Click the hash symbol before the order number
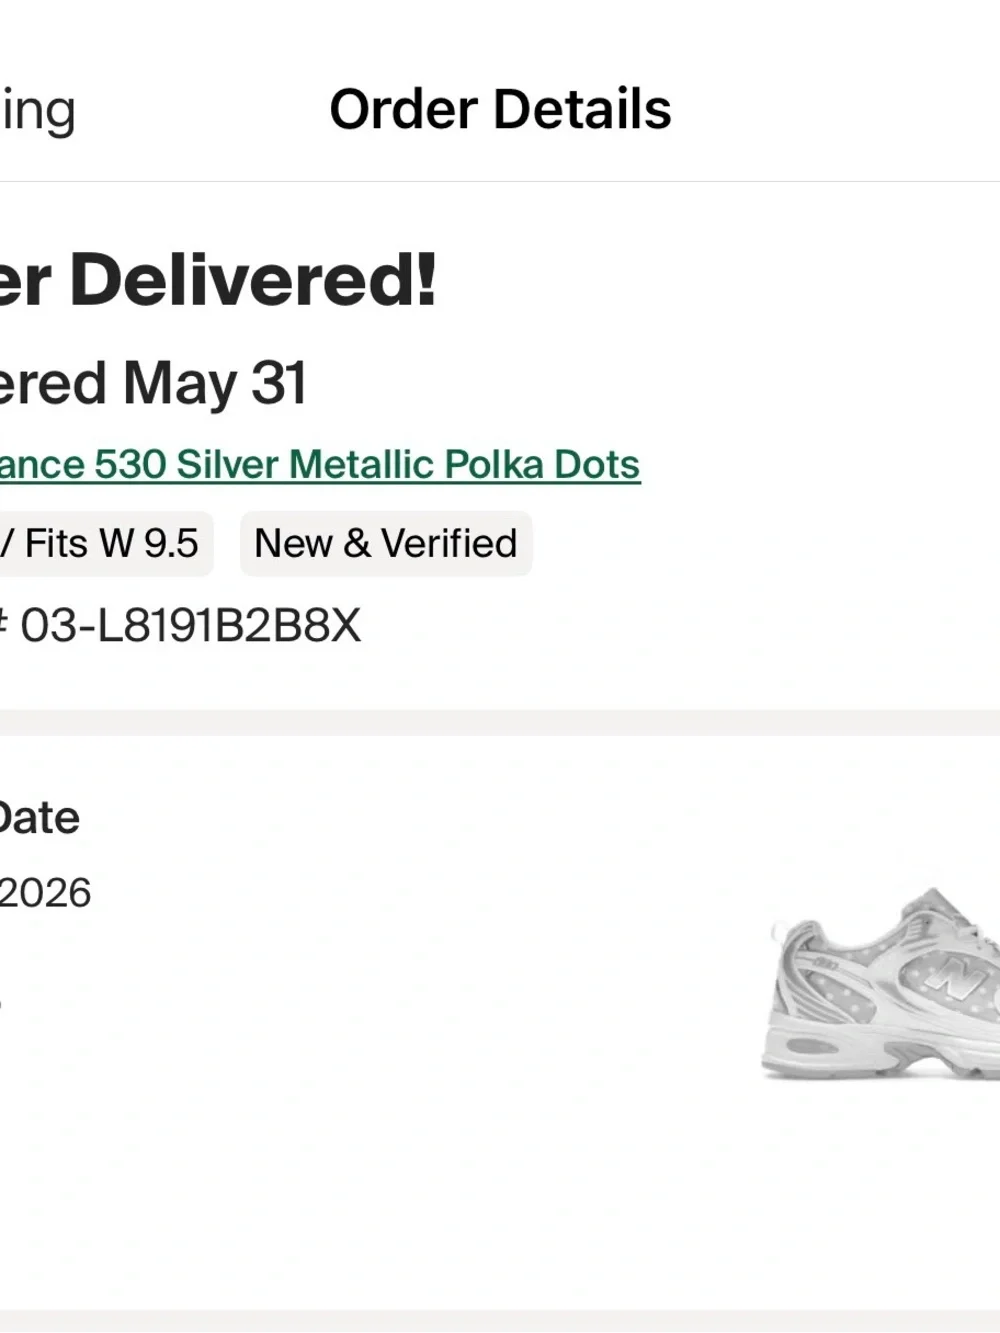 click(x=4, y=626)
